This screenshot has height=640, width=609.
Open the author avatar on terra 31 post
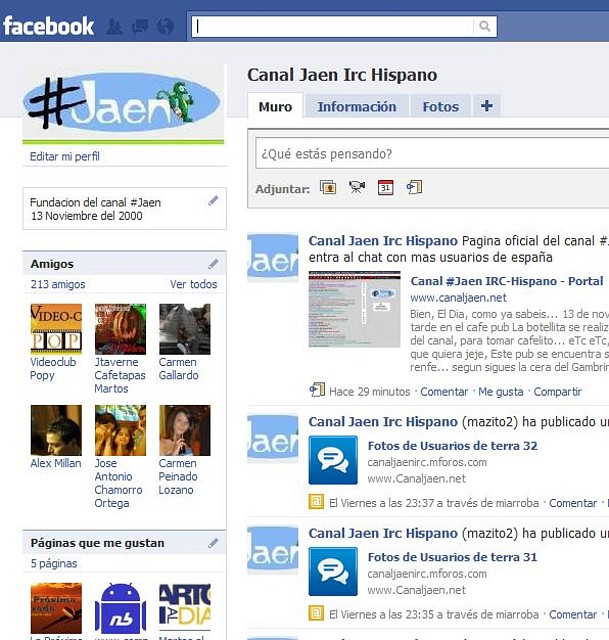273,550
